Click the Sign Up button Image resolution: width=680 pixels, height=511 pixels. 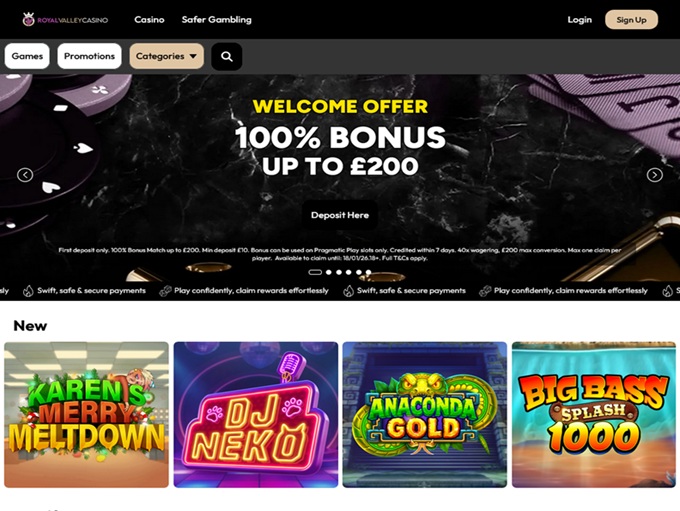click(x=631, y=20)
